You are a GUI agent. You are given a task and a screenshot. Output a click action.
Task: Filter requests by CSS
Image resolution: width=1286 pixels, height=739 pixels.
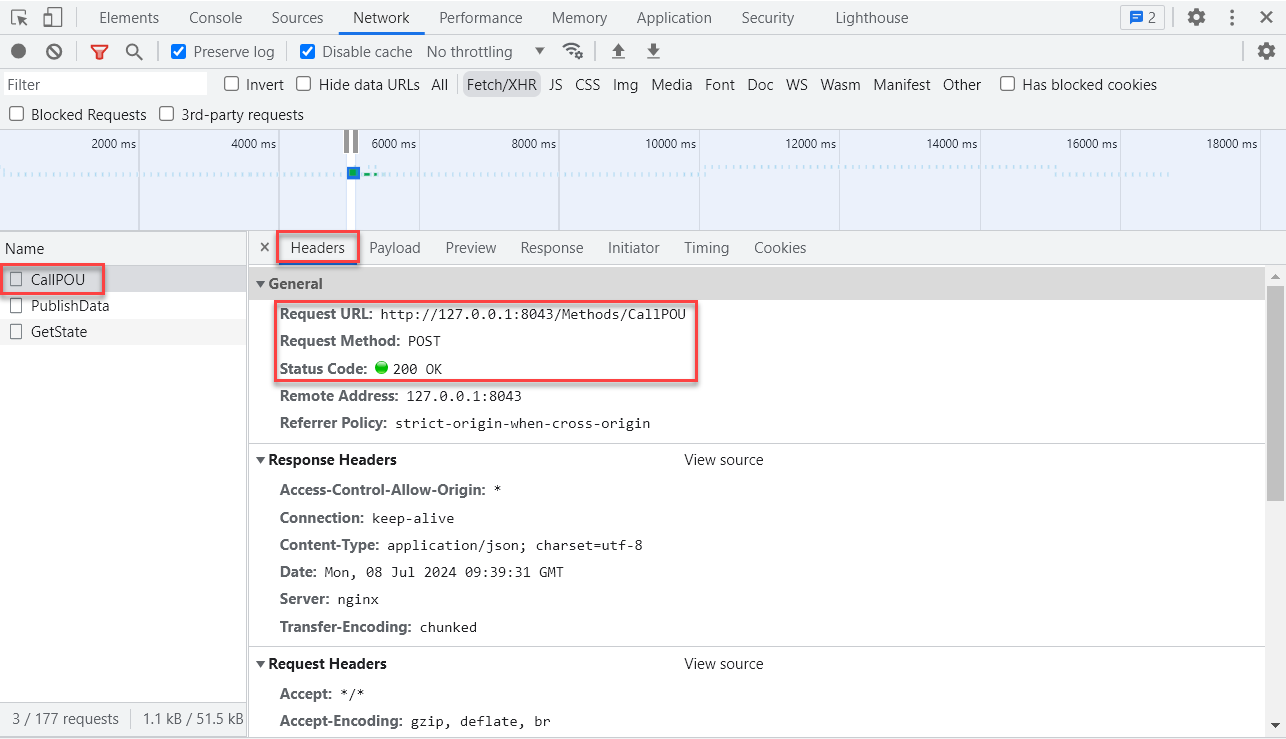[x=588, y=84]
